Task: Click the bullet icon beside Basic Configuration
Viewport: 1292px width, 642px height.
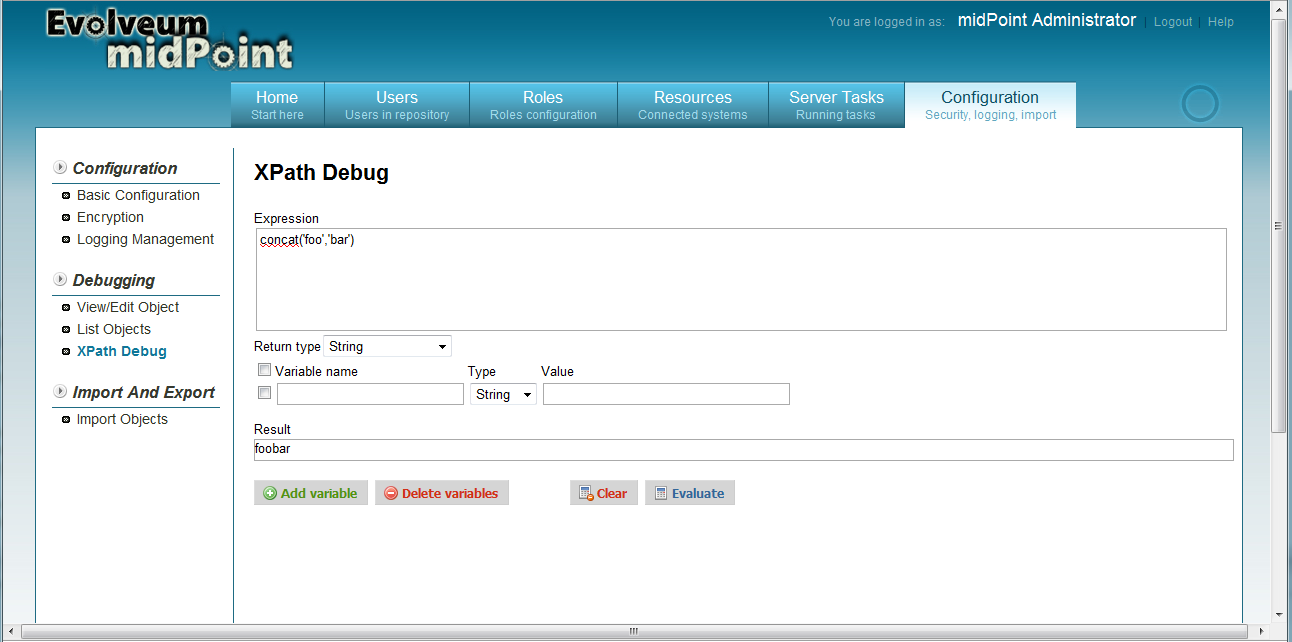Action: 65,195
